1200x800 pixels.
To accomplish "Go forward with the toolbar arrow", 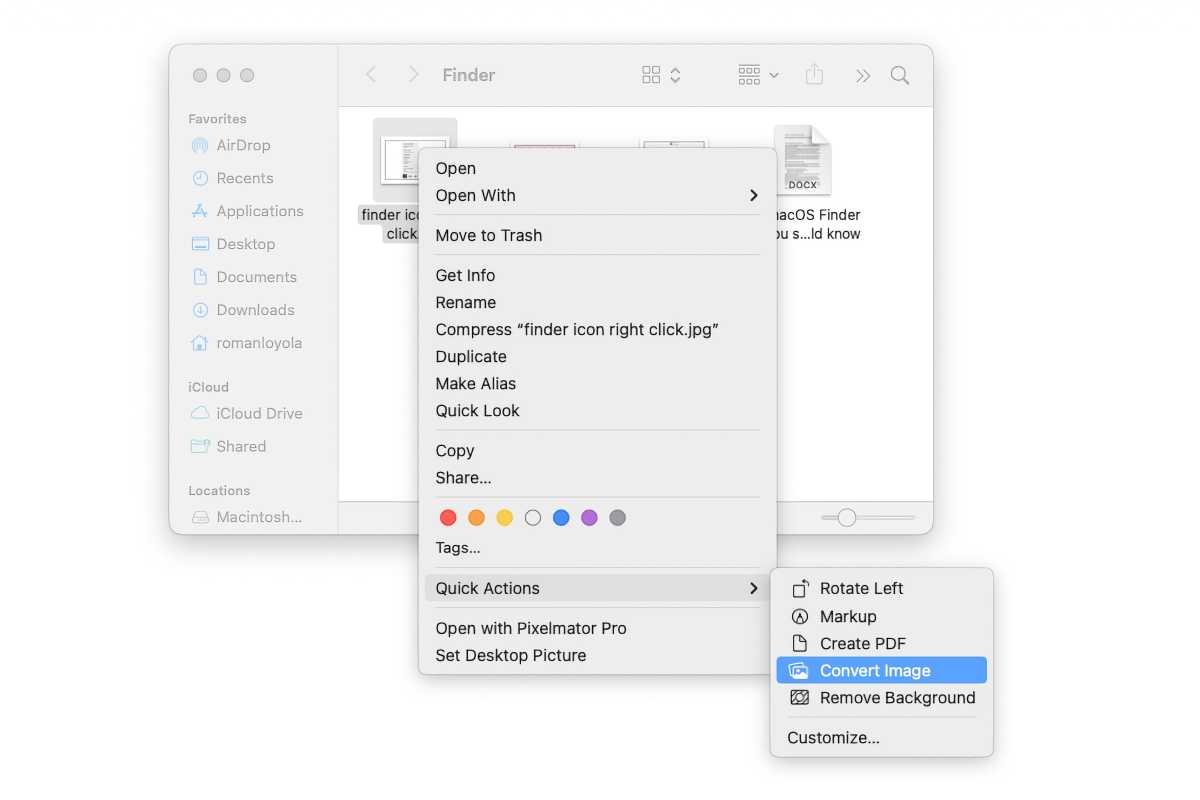I will (413, 75).
